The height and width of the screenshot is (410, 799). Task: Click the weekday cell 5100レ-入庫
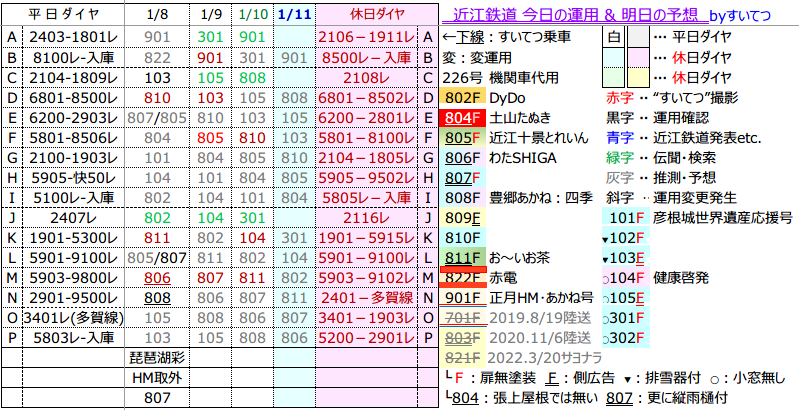[x=74, y=197]
